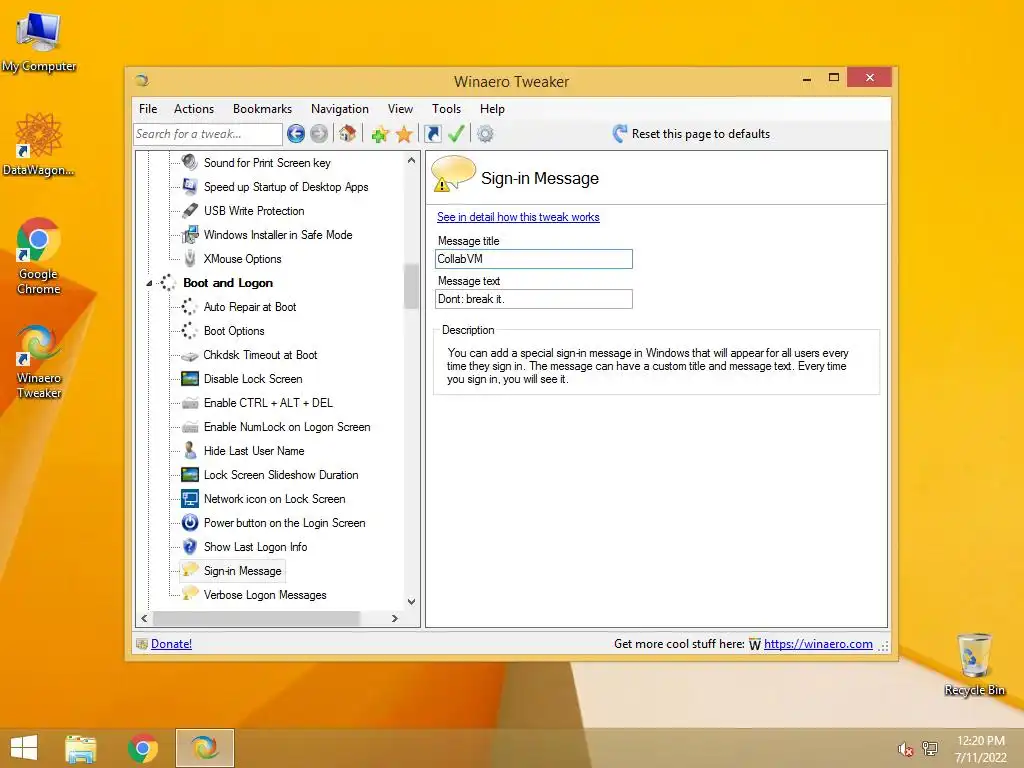The width and height of the screenshot is (1024, 768).
Task: Click the muted volume tray icon
Action: point(905,750)
